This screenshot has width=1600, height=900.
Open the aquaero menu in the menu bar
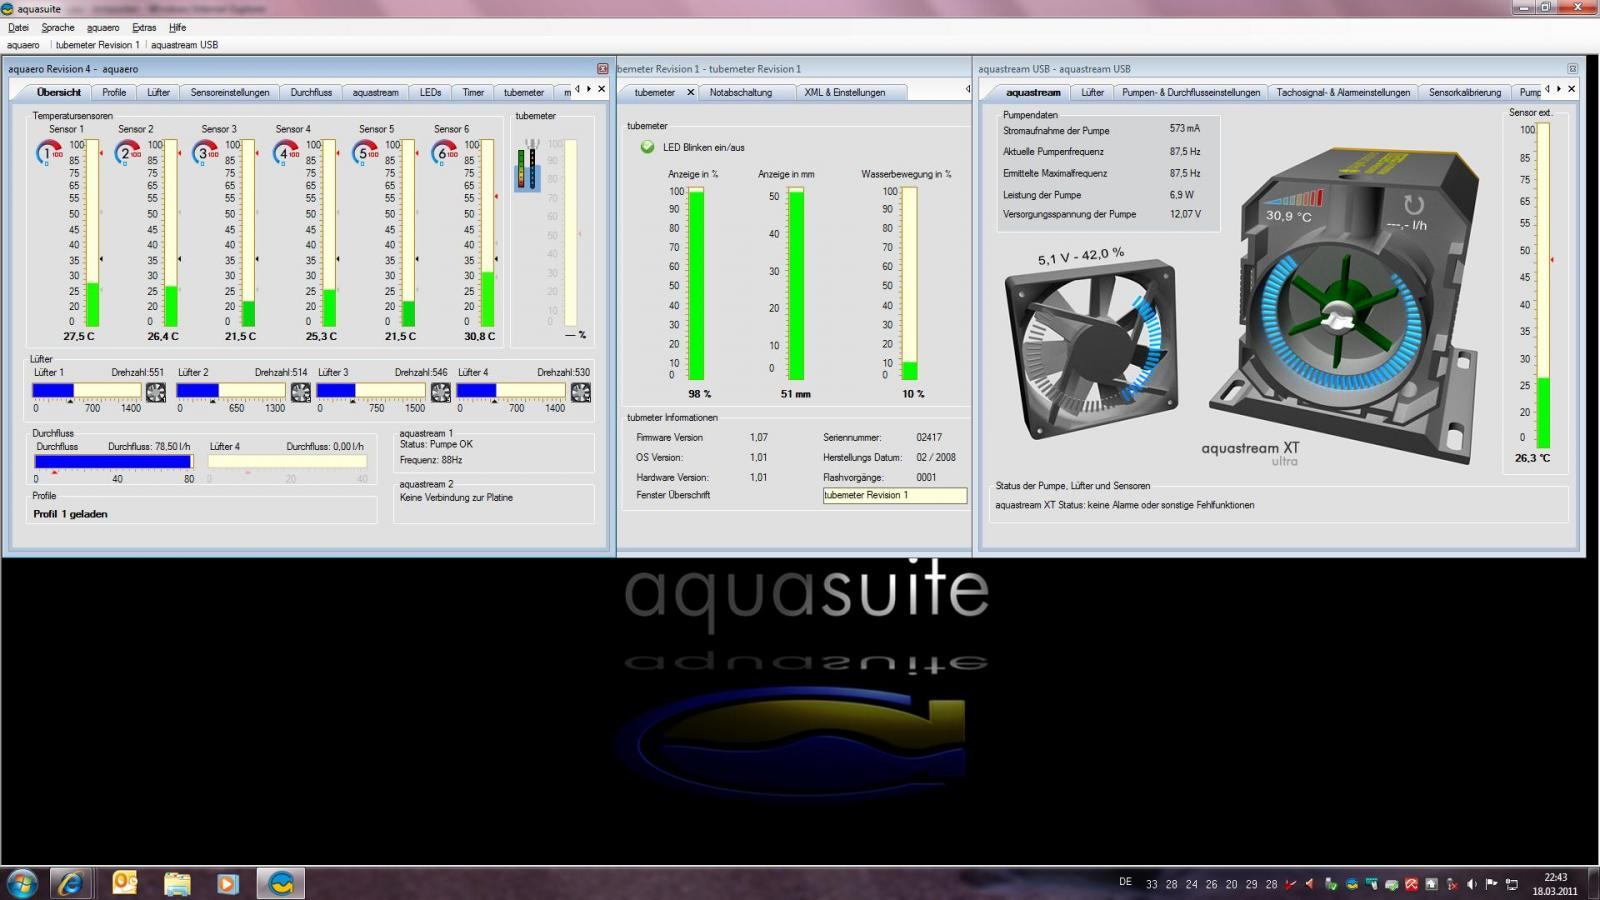(103, 28)
